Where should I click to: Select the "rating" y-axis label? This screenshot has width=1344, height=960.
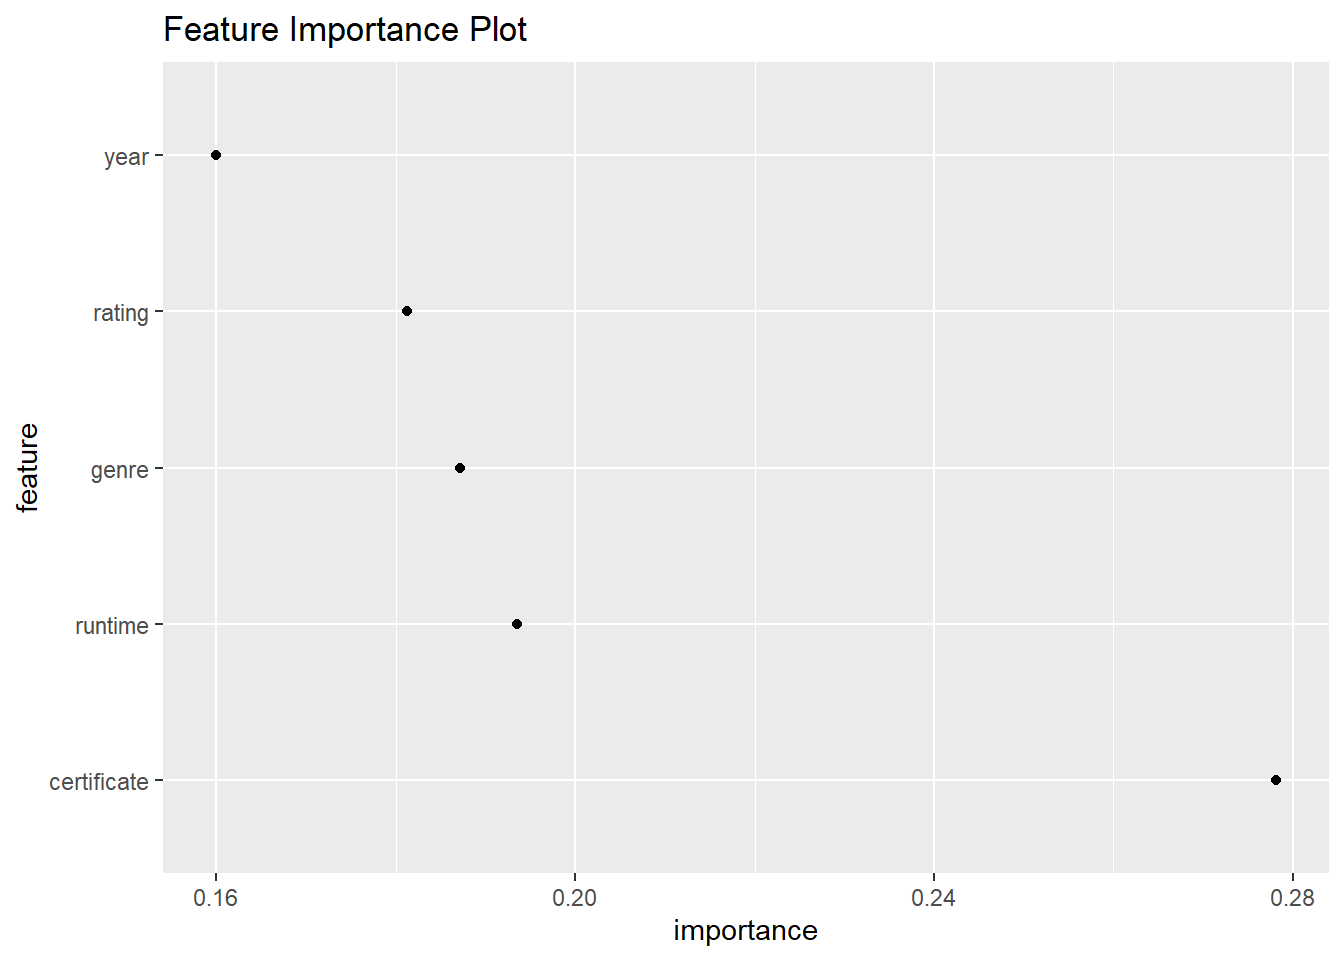pyautogui.click(x=120, y=313)
